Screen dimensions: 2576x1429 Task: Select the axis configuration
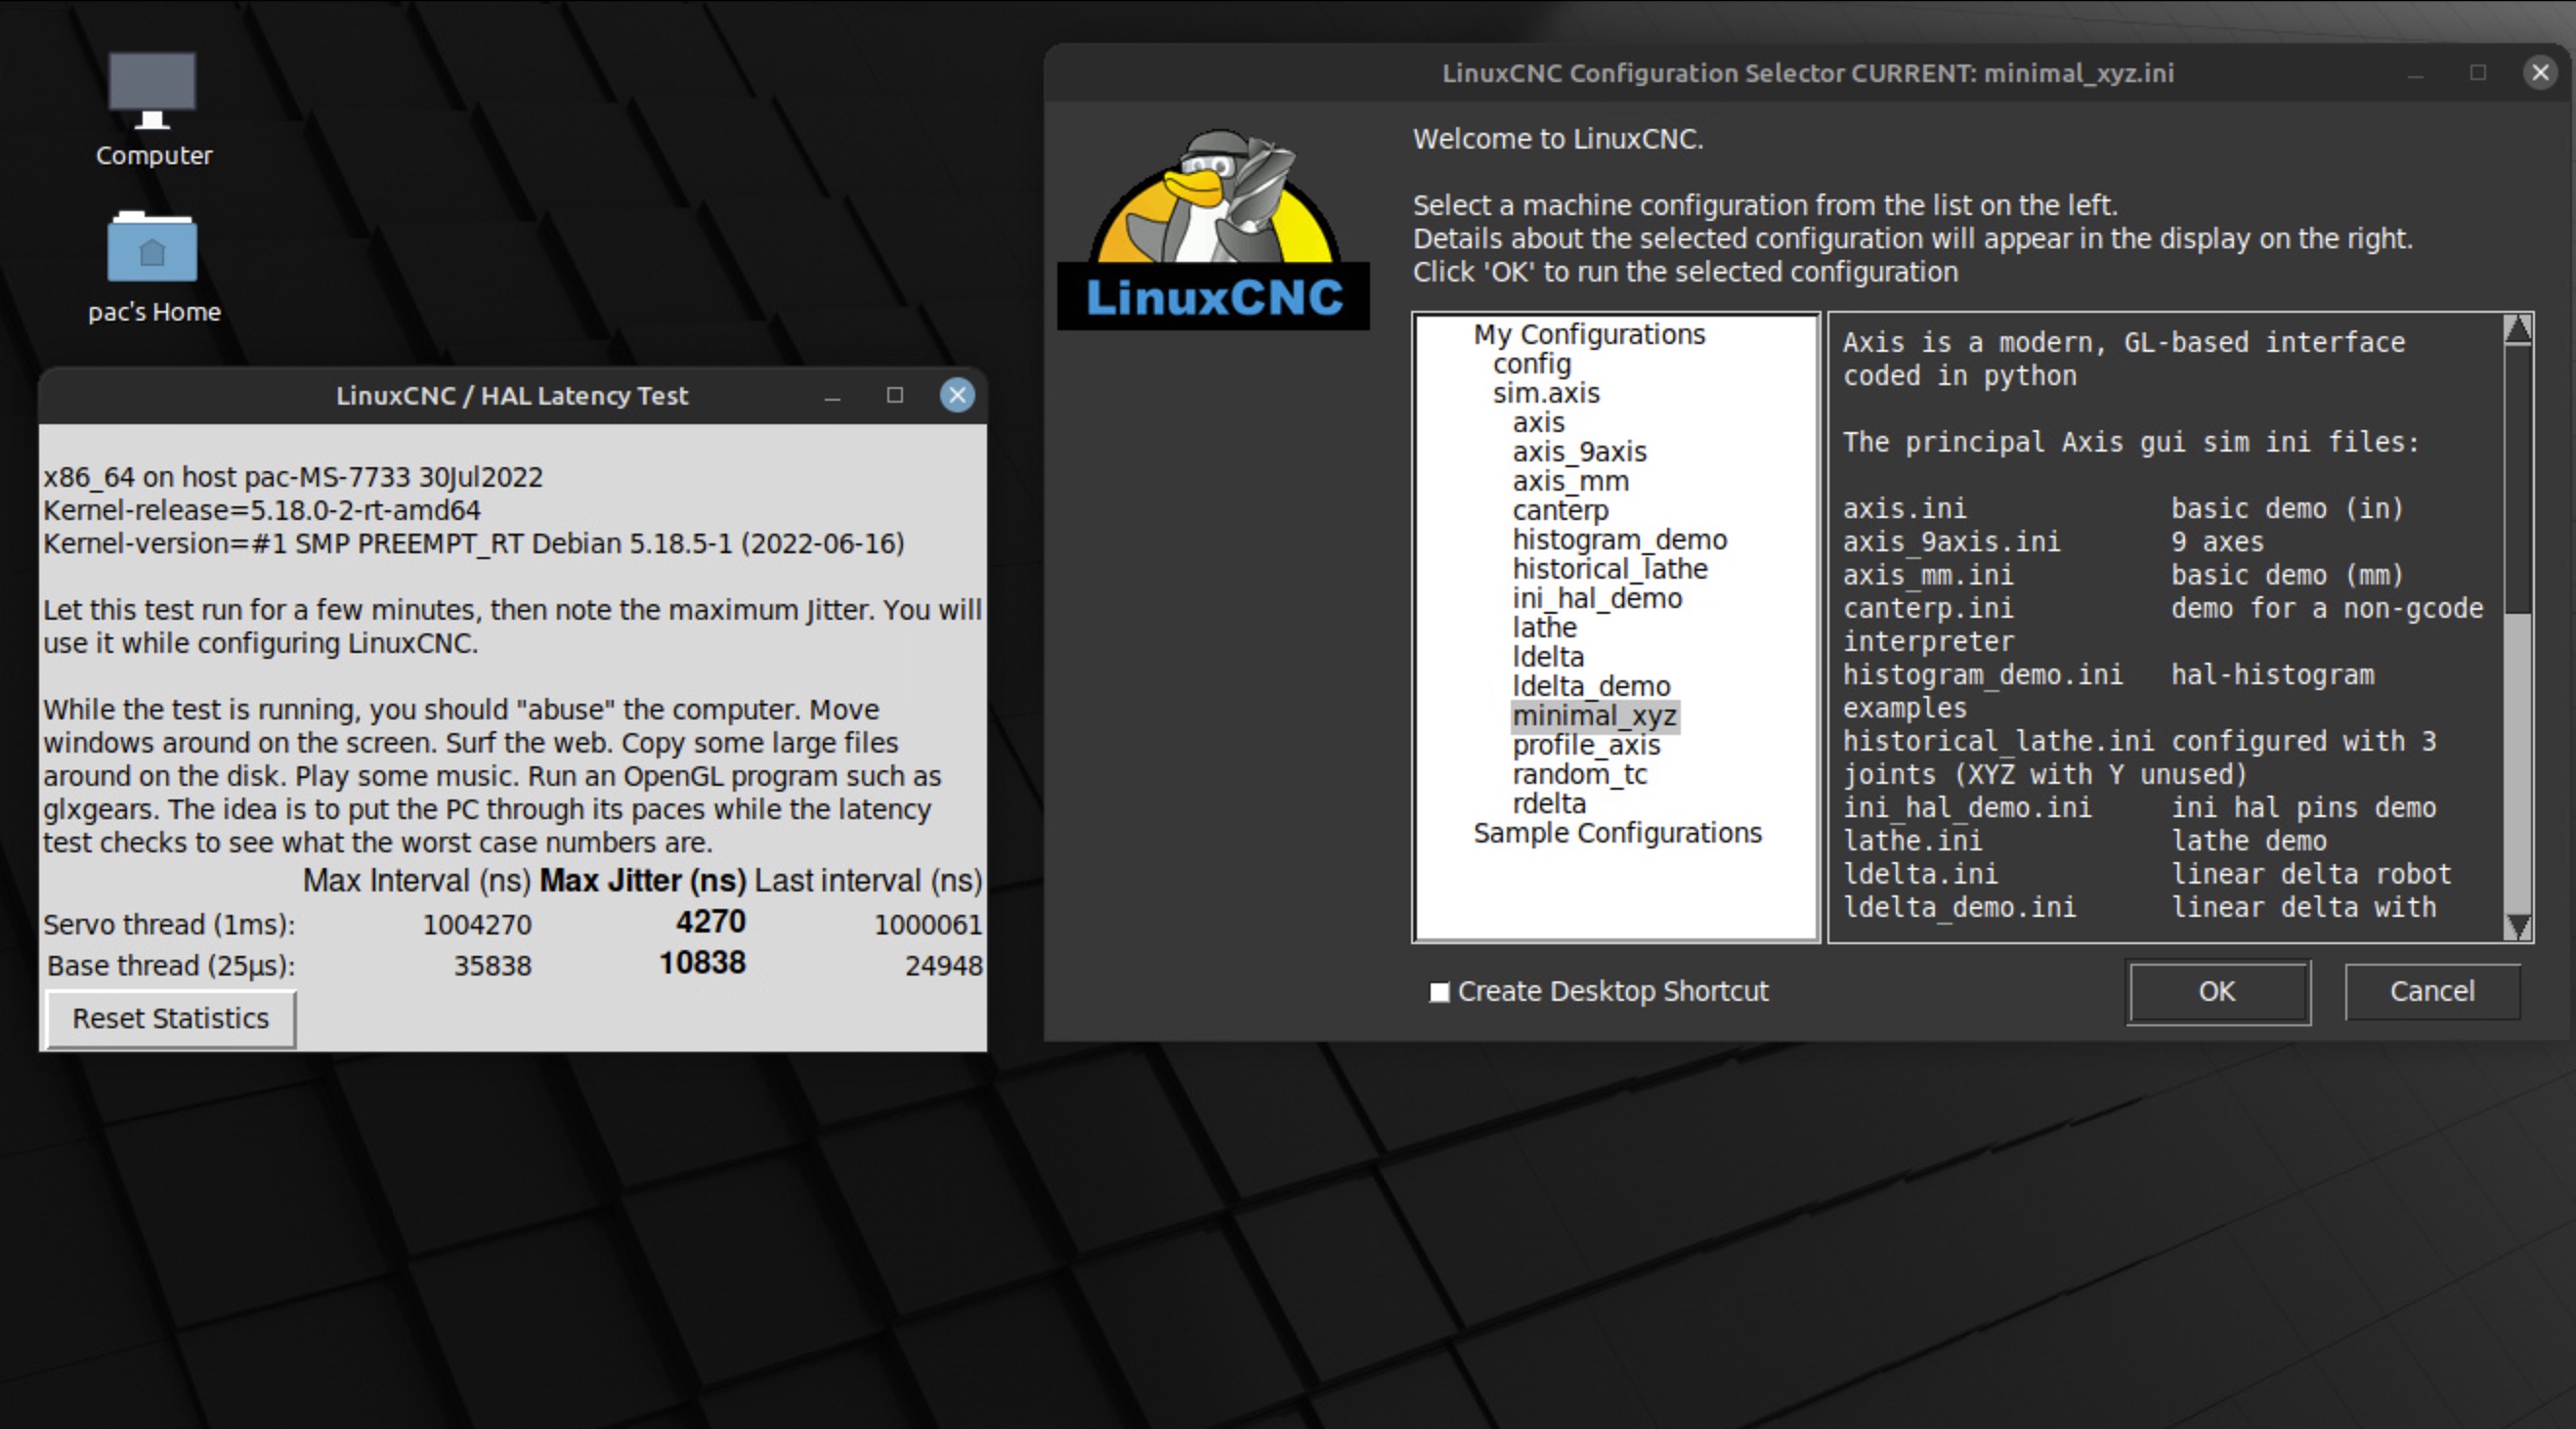pos(1538,422)
